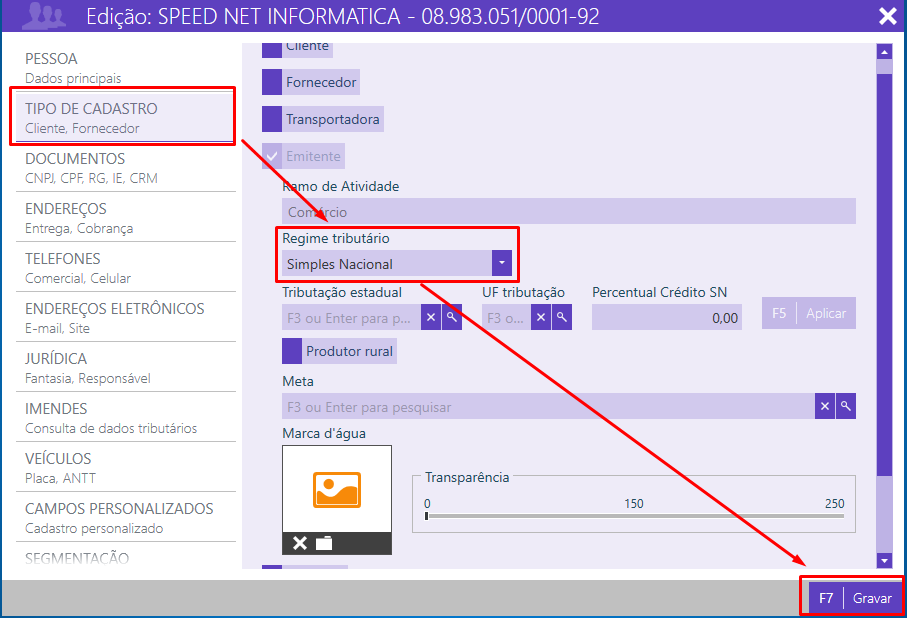This screenshot has height=618, width=907.
Task: Remove the Marca d'água image
Action: click(300, 543)
